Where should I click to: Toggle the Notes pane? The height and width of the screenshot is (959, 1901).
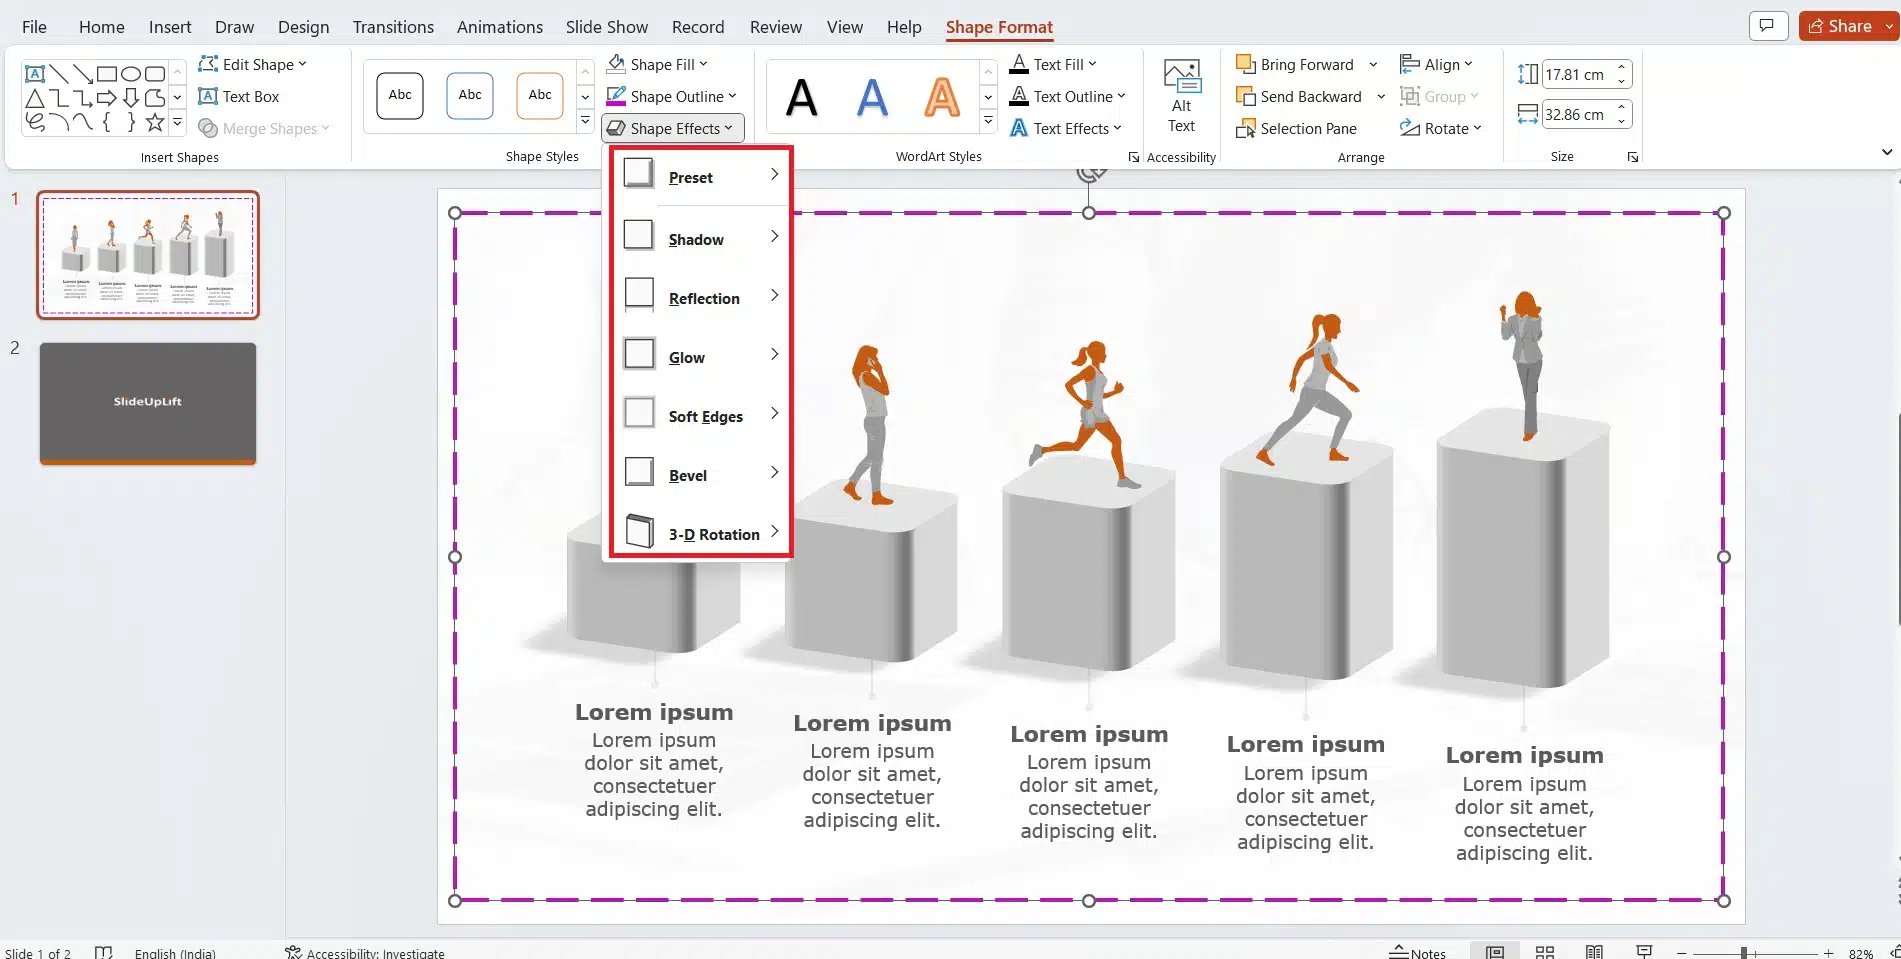[1418, 952]
